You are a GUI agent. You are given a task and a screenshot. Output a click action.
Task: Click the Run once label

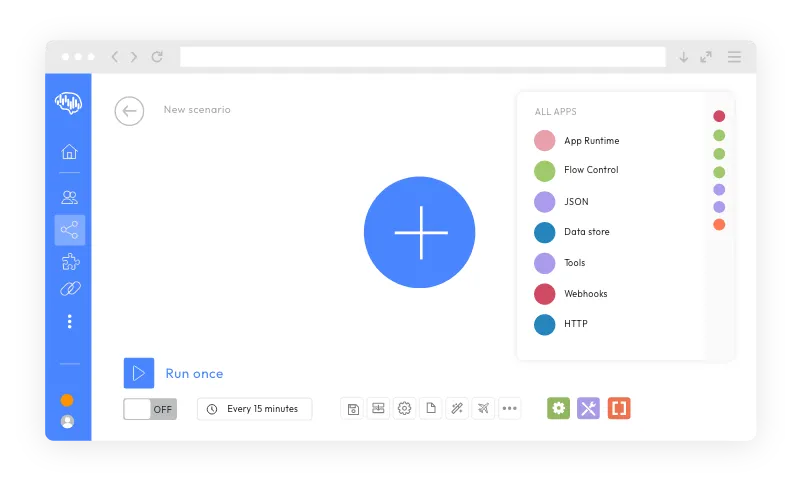tap(194, 374)
